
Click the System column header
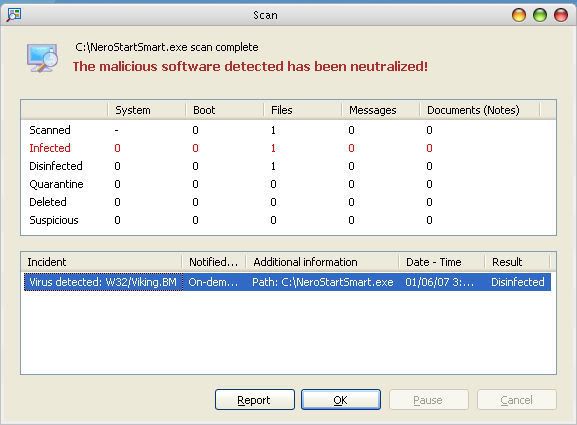tap(146, 110)
